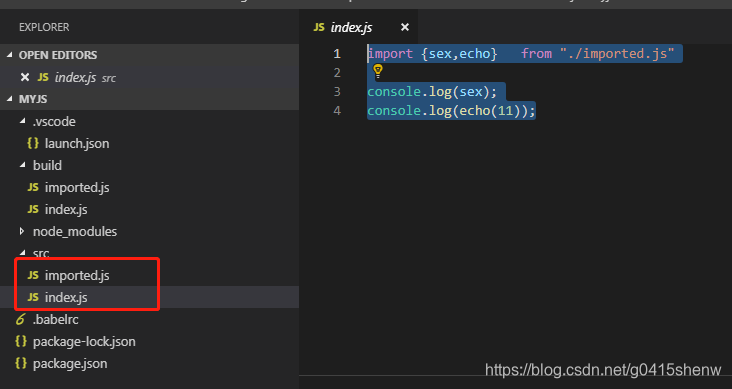This screenshot has height=389, width=732.
Task: Select index.js under src folder
Action: pyautogui.click(x=66, y=297)
